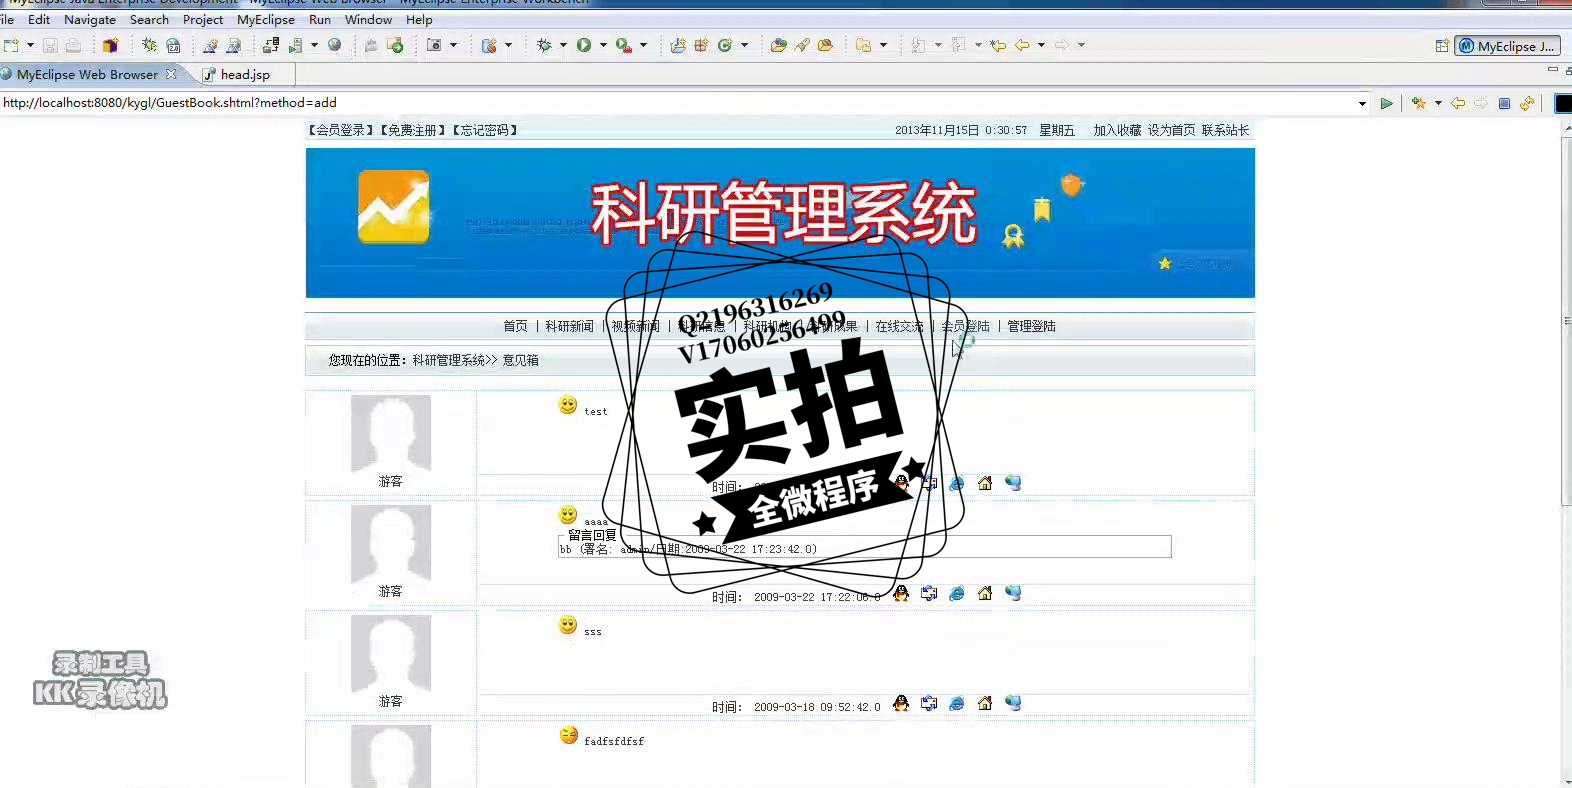Open the Project menu
The image size is (1572, 788).
tap(203, 19)
